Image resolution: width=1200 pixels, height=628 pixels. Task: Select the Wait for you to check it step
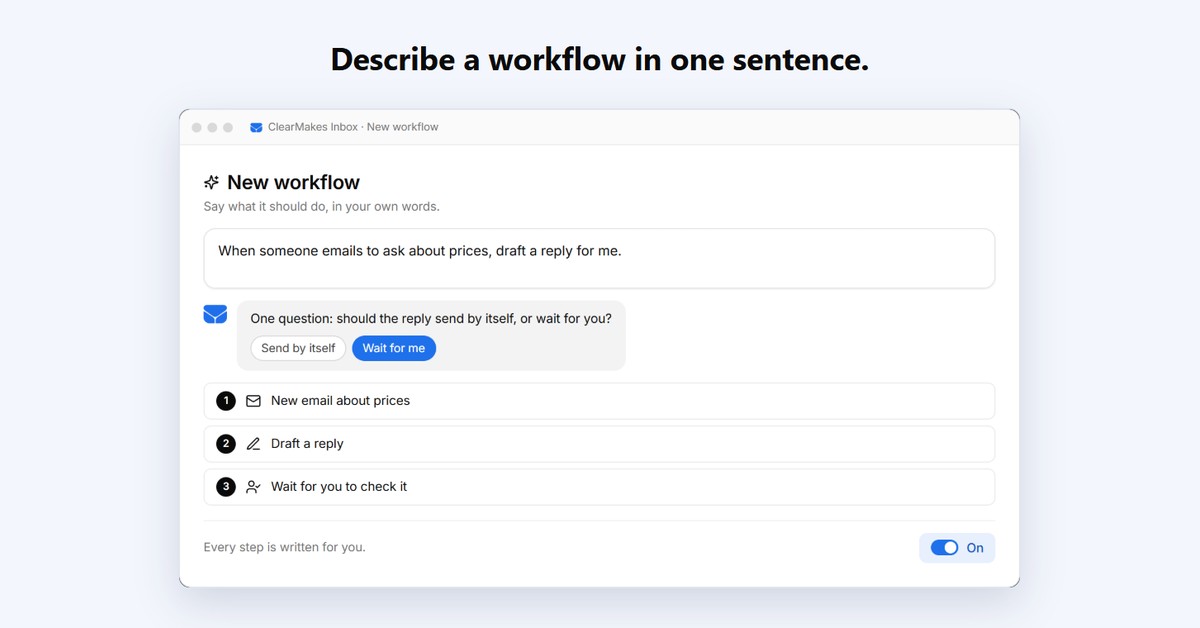coord(599,487)
